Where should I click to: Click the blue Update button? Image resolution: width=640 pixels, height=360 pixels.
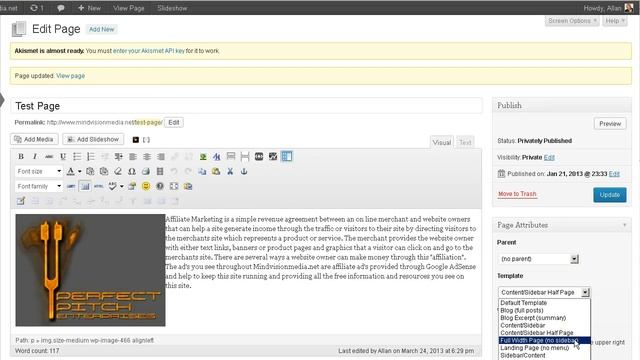[610, 195]
